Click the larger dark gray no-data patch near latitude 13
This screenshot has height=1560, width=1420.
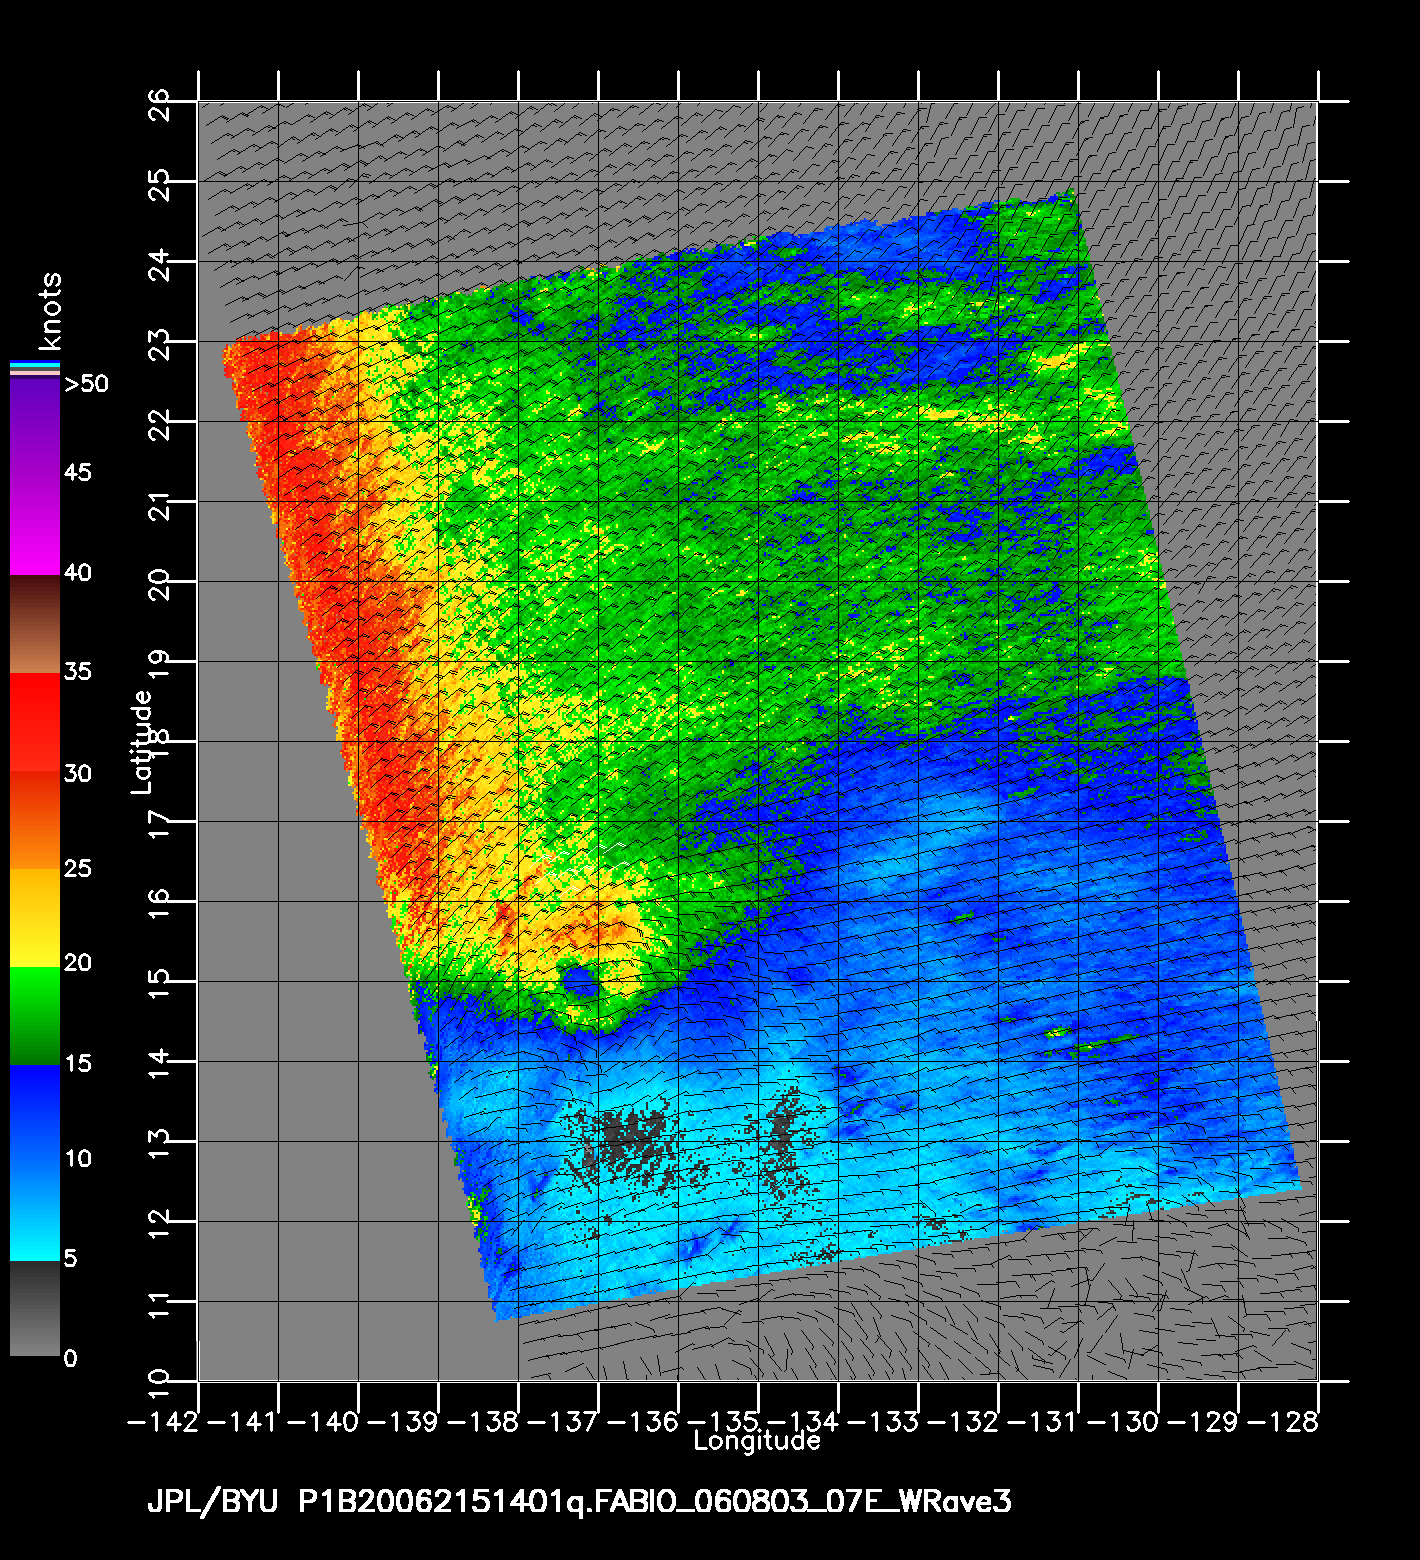[628, 1141]
